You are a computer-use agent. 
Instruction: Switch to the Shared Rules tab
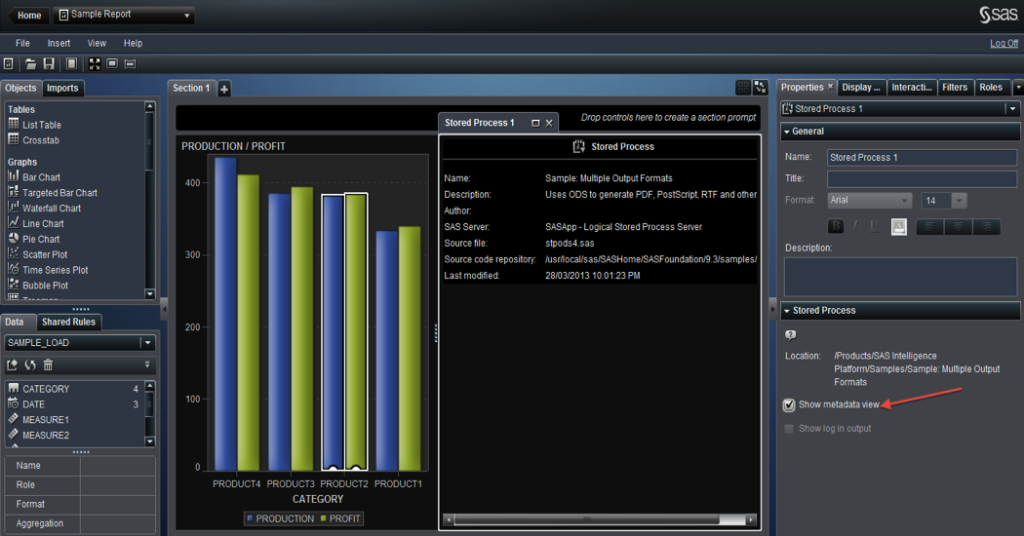click(69, 322)
